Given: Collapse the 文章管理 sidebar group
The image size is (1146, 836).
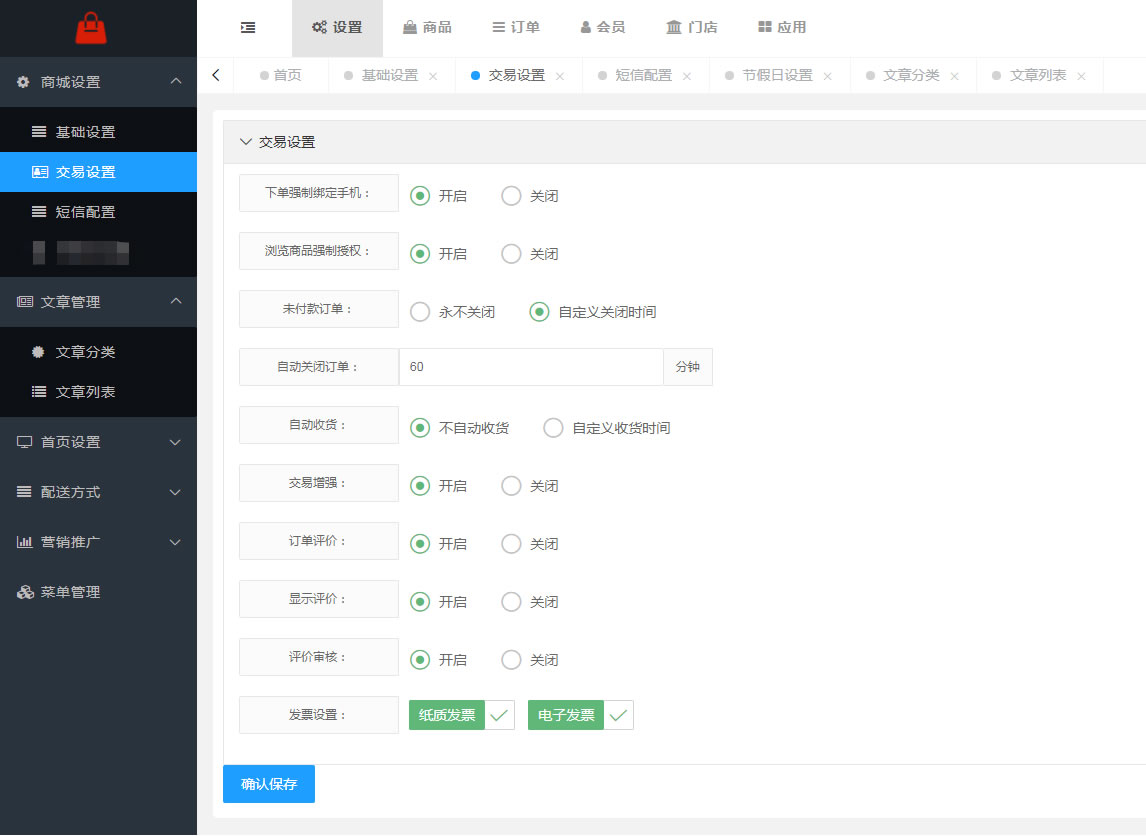Looking at the screenshot, I should (x=176, y=301).
